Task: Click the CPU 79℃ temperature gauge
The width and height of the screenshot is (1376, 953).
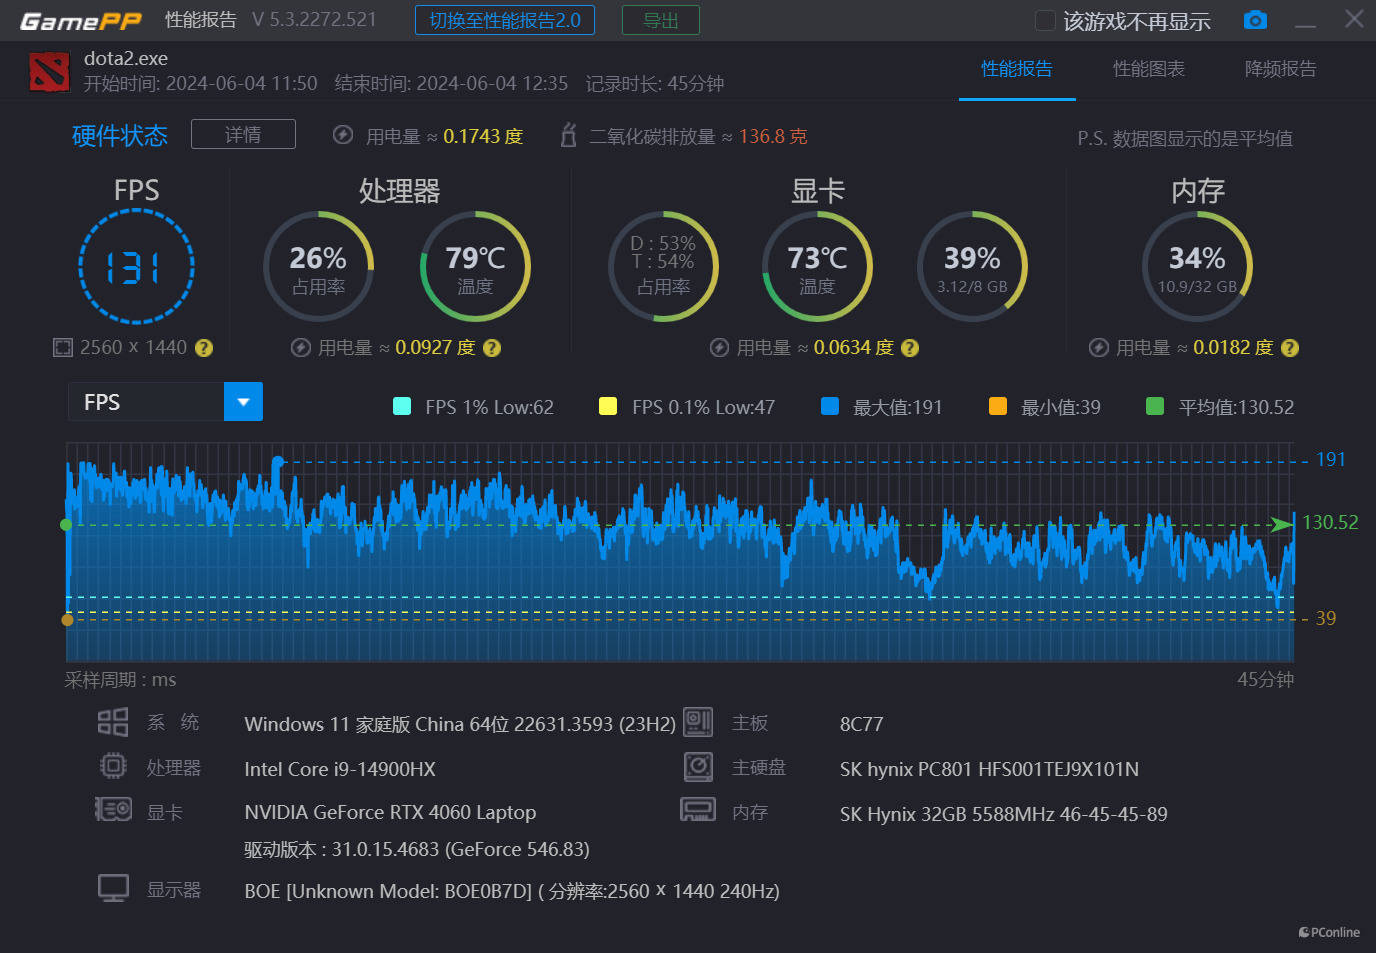Action: pyautogui.click(x=475, y=266)
